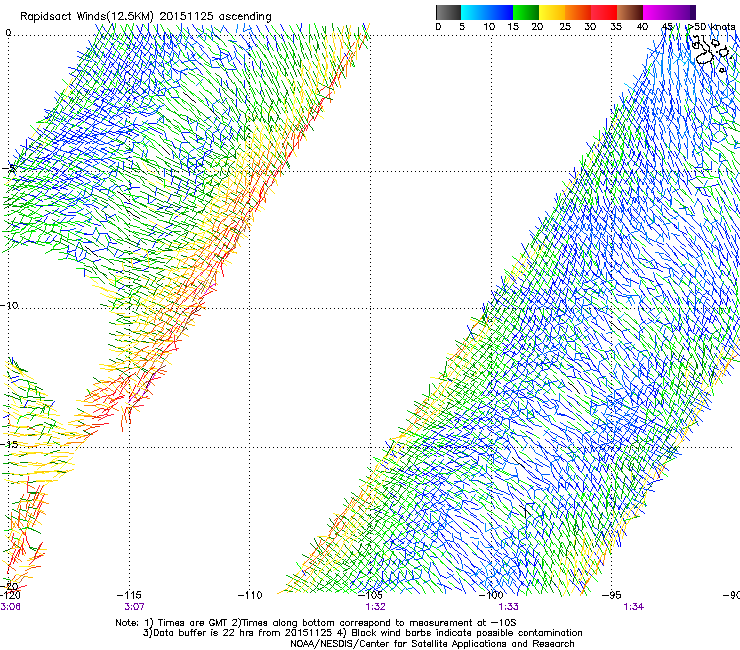Pick the orange 25-30 knots color bar segment
This screenshot has height=650, width=740.
578,12
